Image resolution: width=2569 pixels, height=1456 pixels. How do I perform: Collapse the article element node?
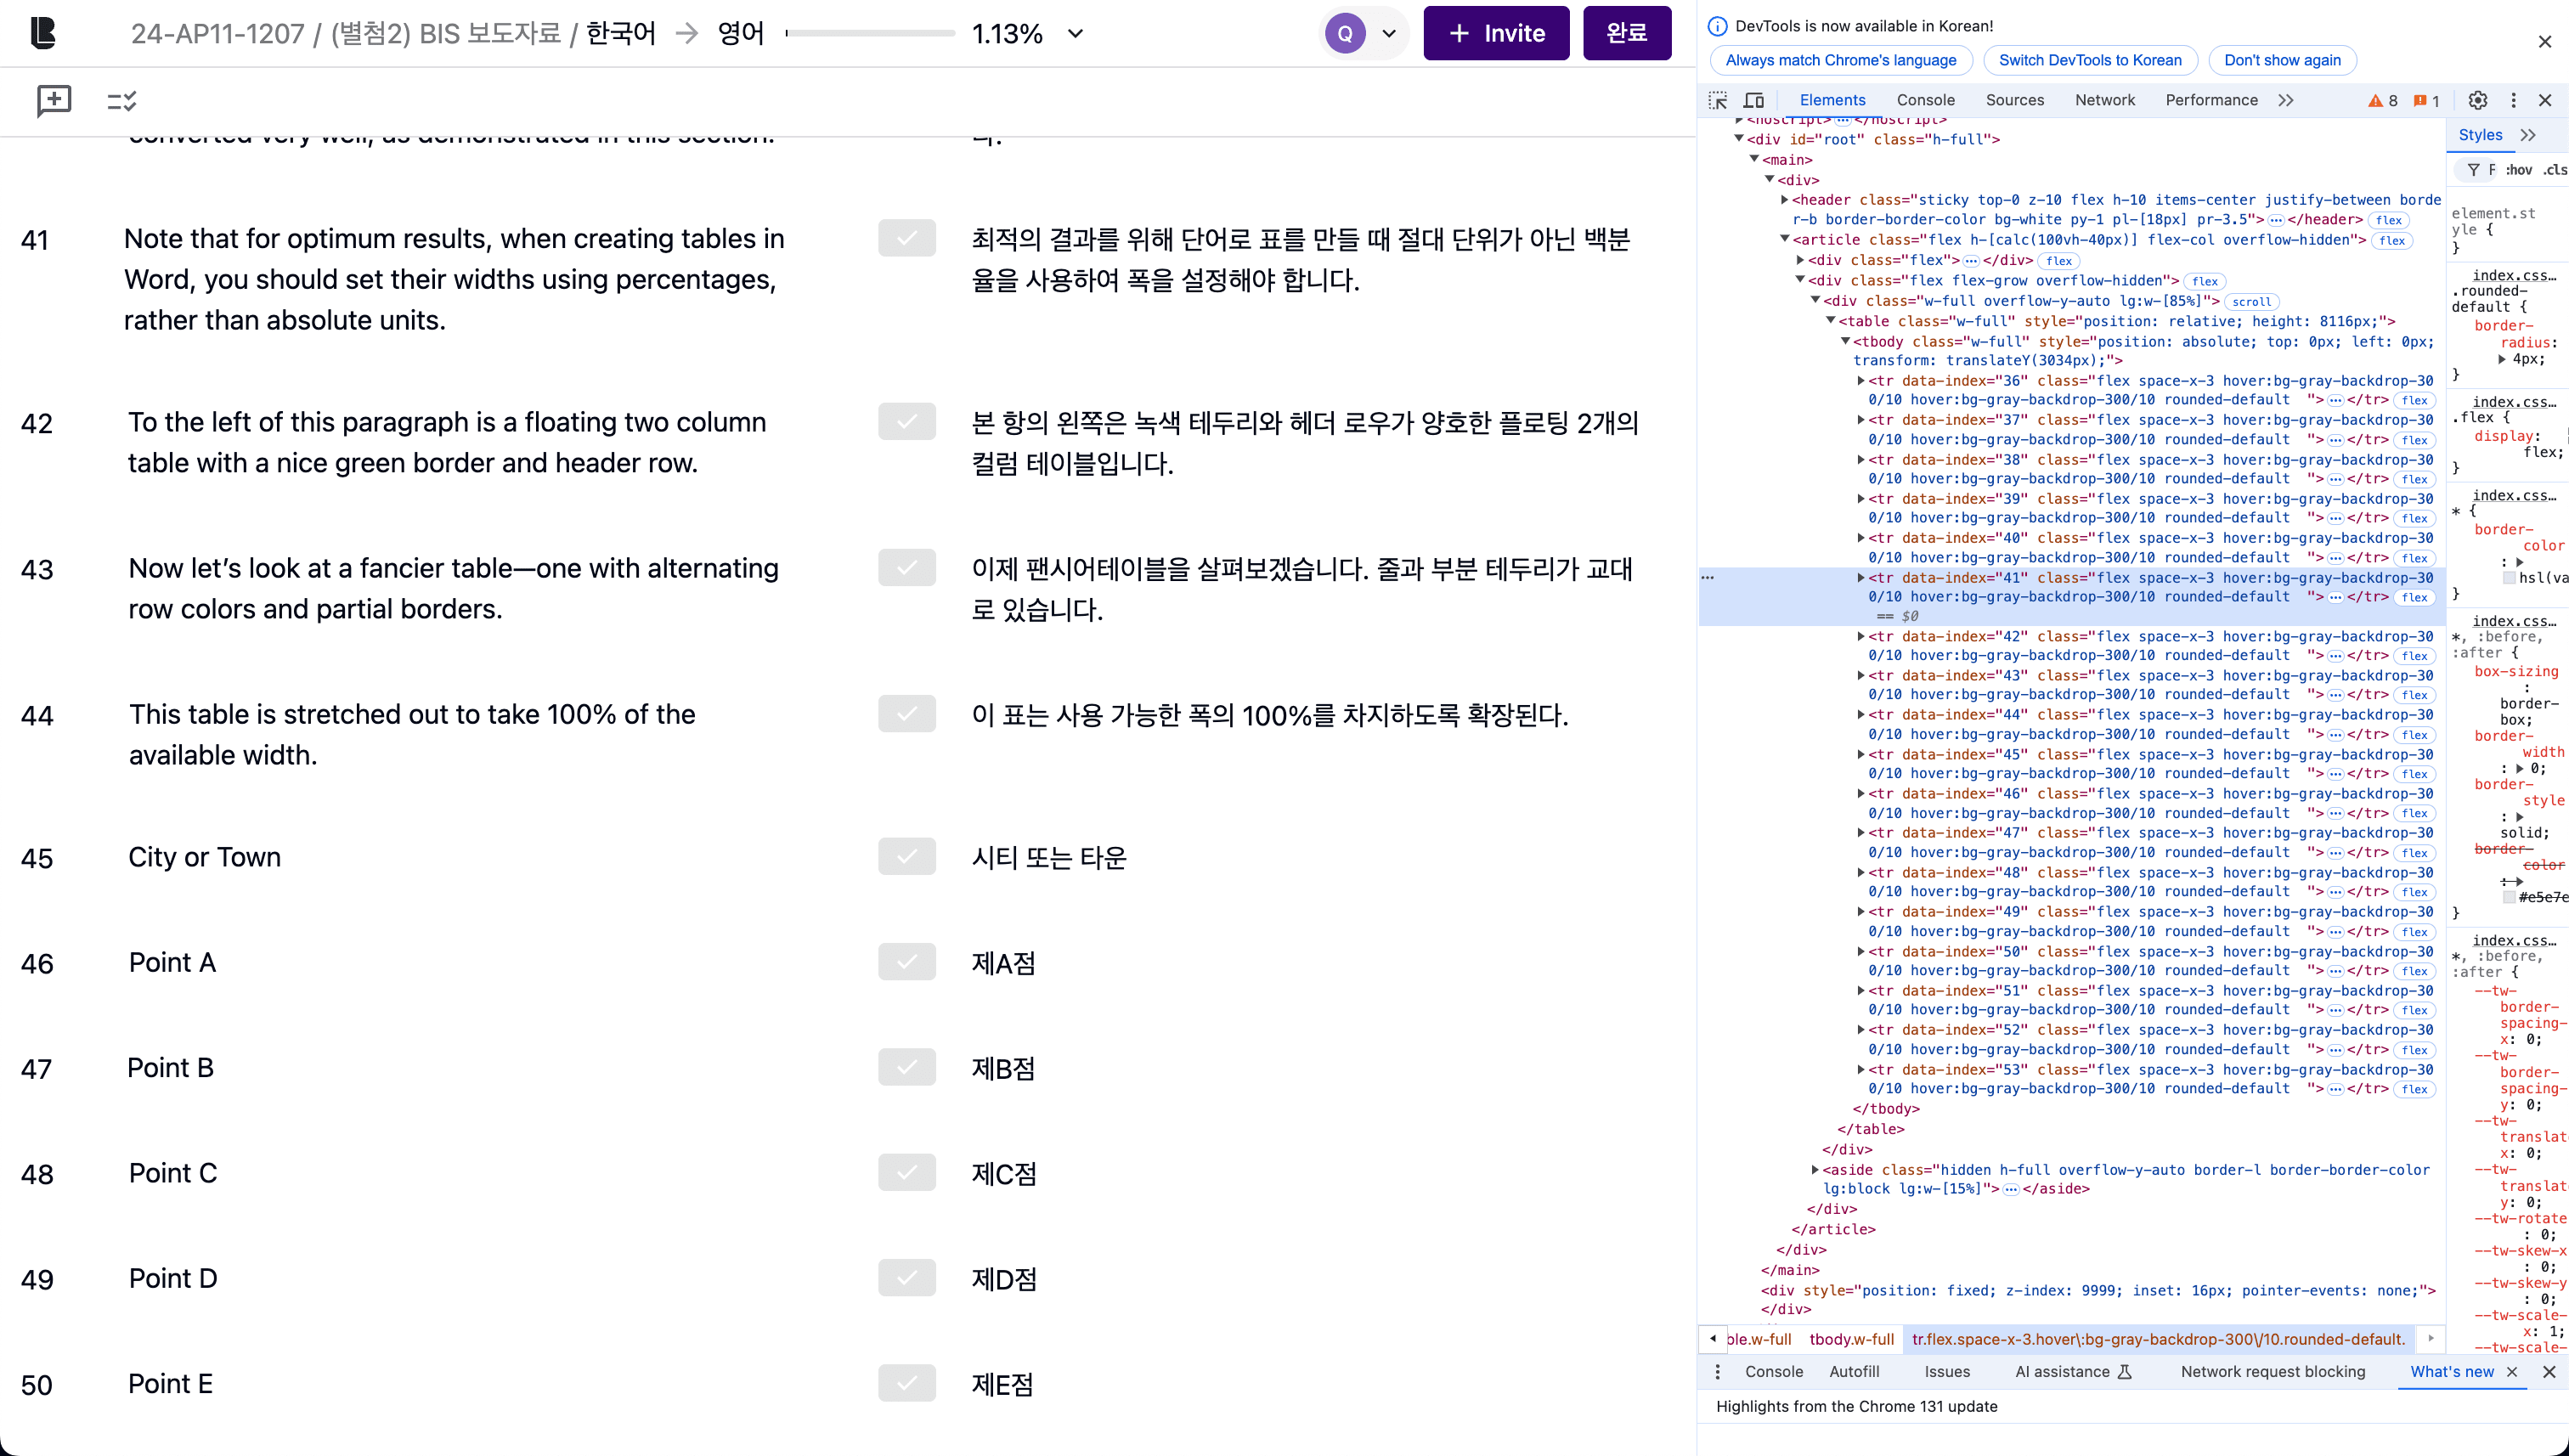(x=1784, y=240)
